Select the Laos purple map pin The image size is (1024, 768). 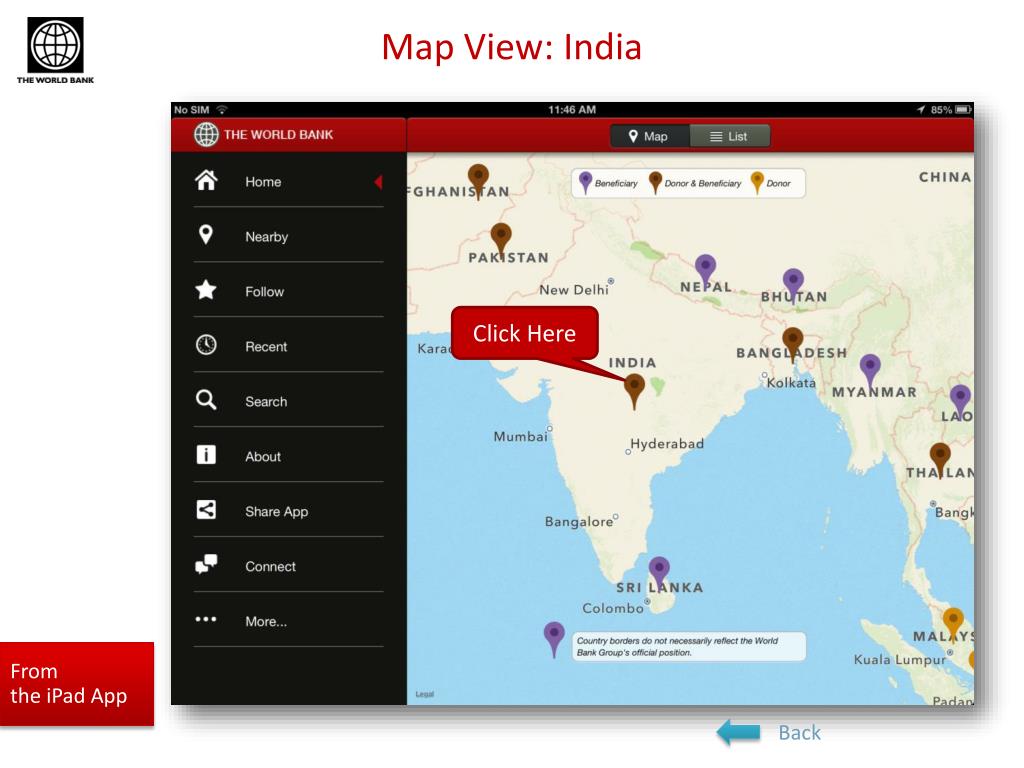tap(960, 401)
